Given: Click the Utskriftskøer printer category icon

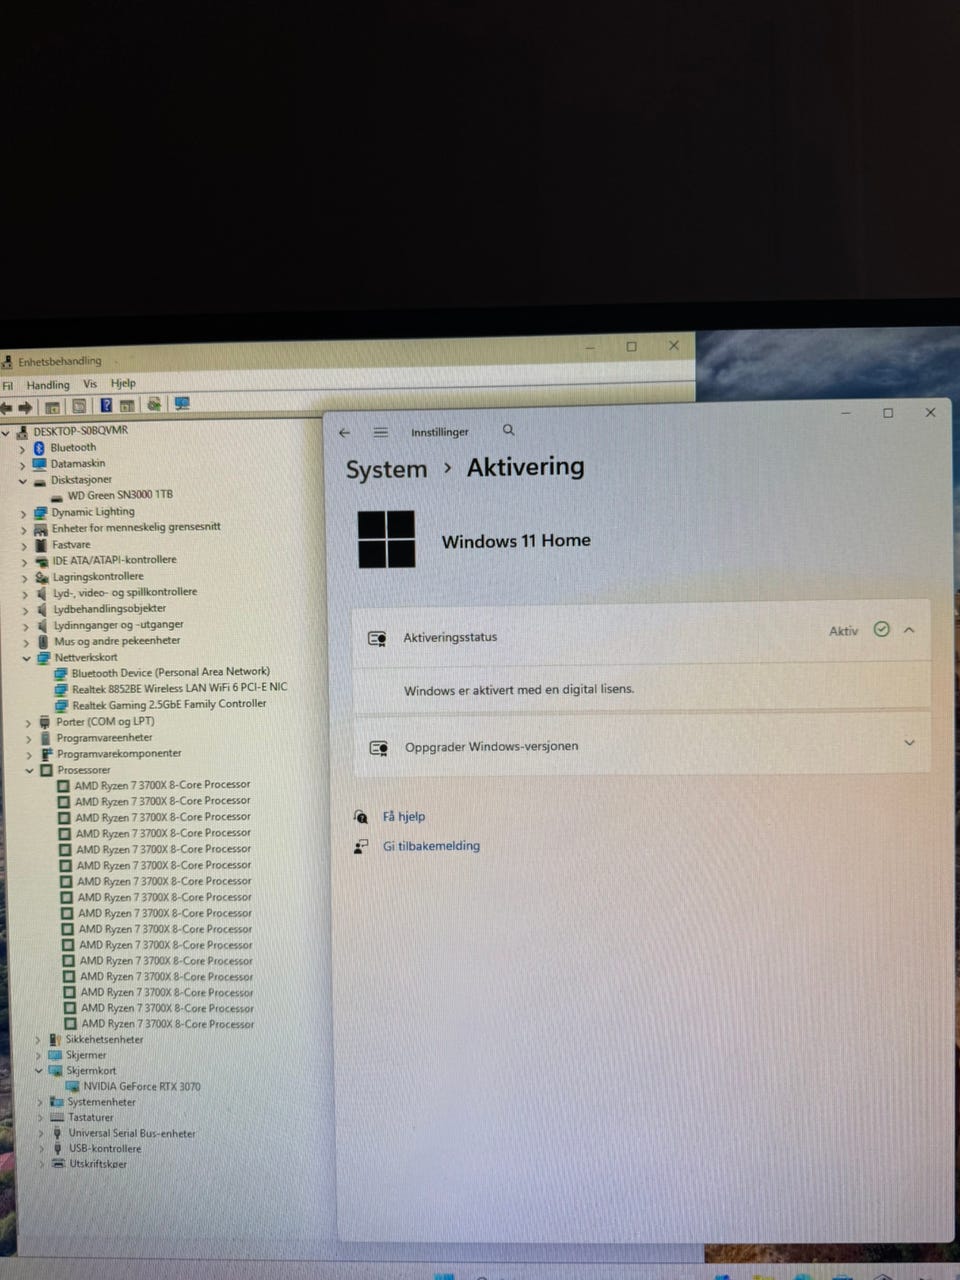Looking at the screenshot, I should [x=59, y=1164].
